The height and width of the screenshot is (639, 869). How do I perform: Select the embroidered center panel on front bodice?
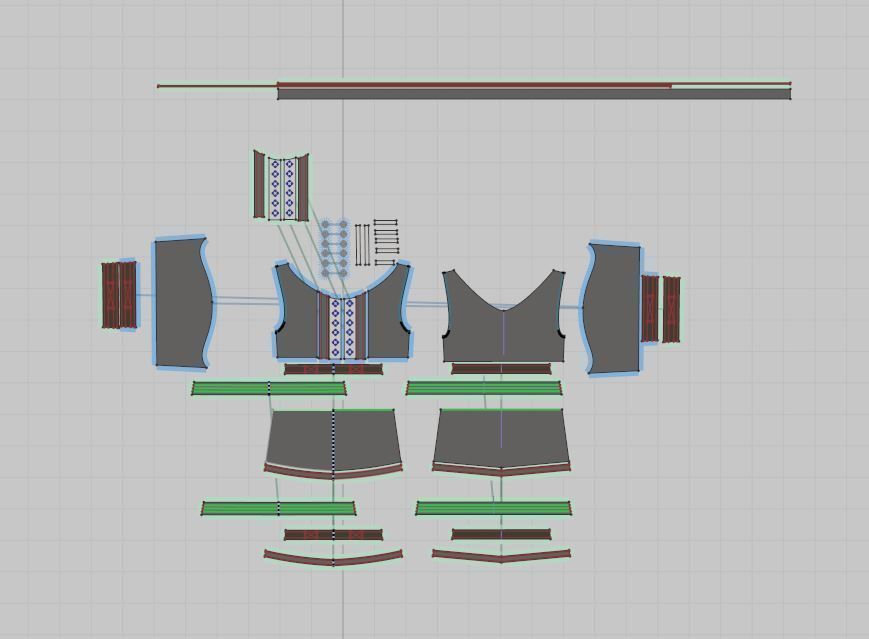coord(342,328)
